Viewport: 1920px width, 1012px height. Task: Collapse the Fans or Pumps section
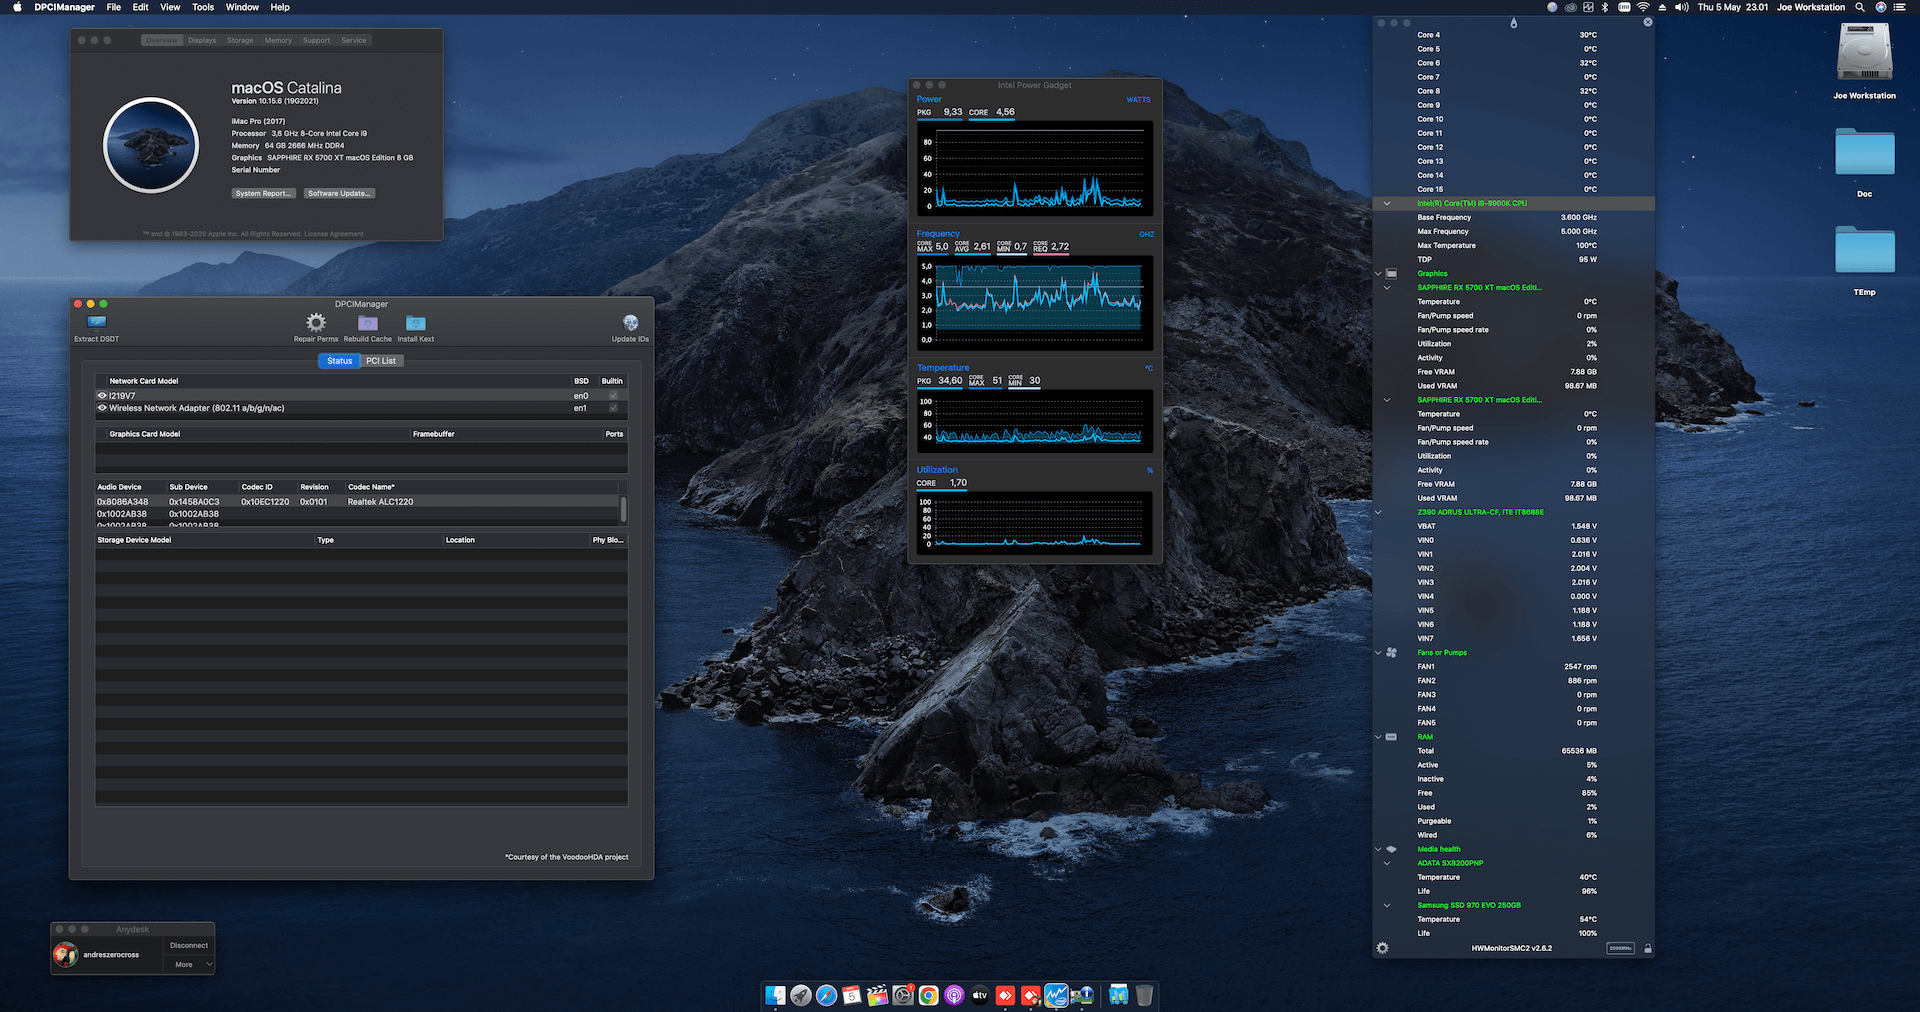(x=1378, y=653)
